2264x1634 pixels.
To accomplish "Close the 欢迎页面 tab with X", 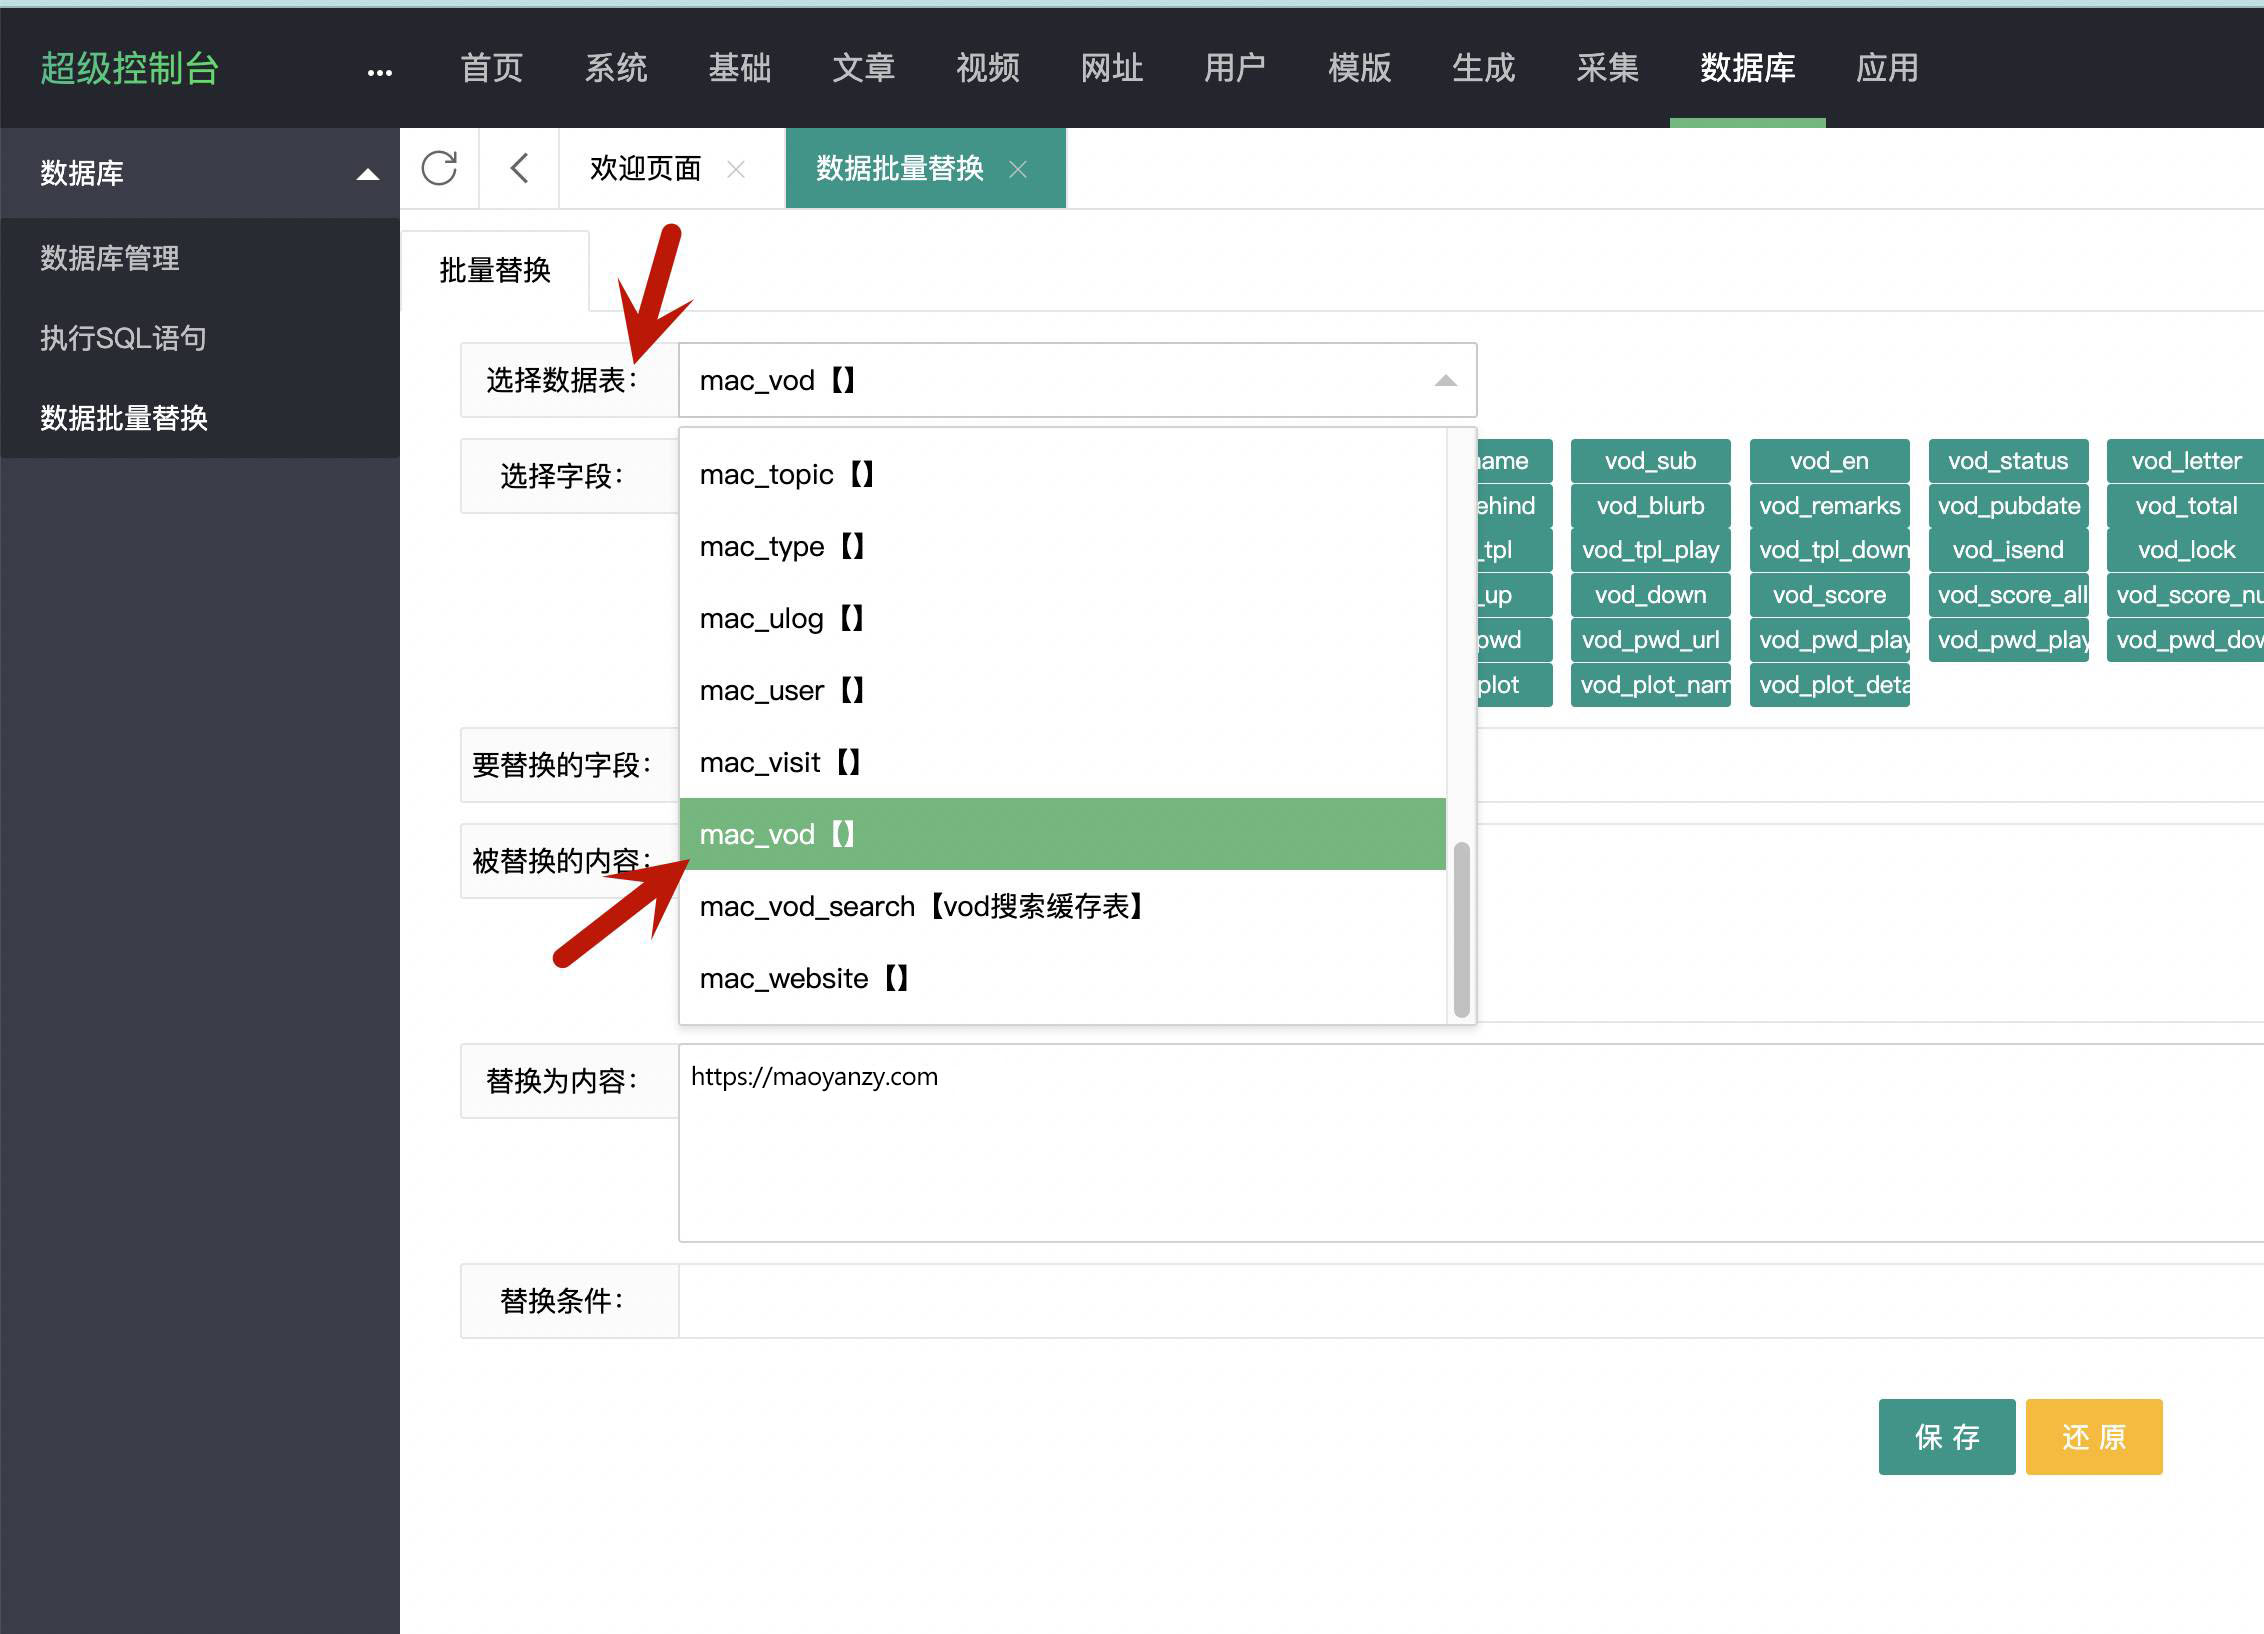I will click(x=736, y=169).
